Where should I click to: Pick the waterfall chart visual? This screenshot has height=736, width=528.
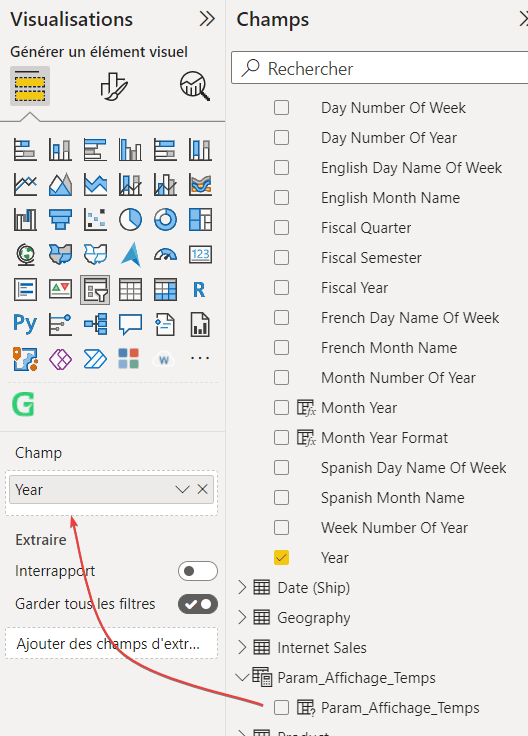25,219
